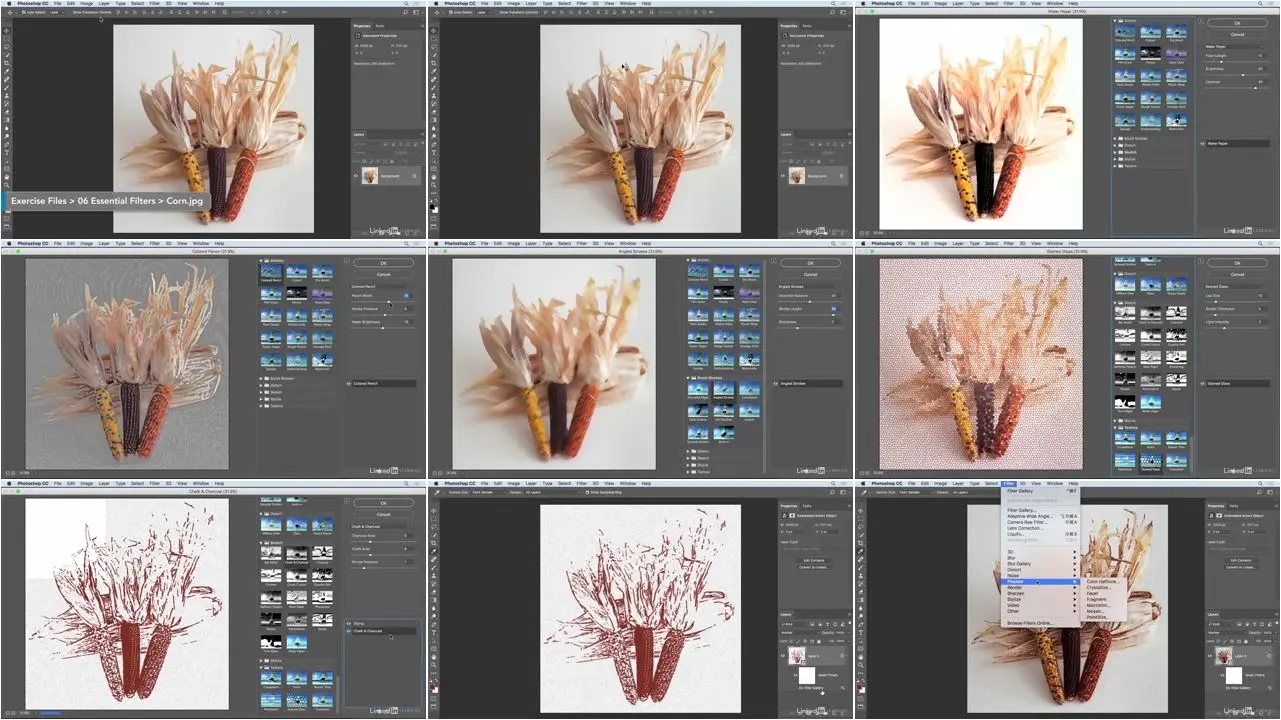
Task: Toggle the Stained Glass effect layer eye
Action: pyautogui.click(x=1202, y=383)
